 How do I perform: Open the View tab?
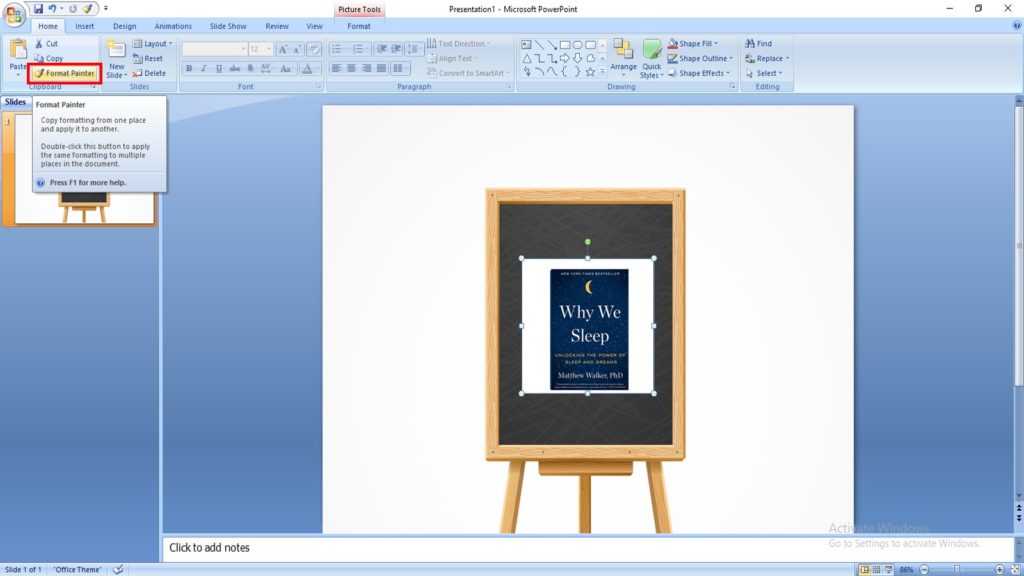pyautogui.click(x=314, y=26)
